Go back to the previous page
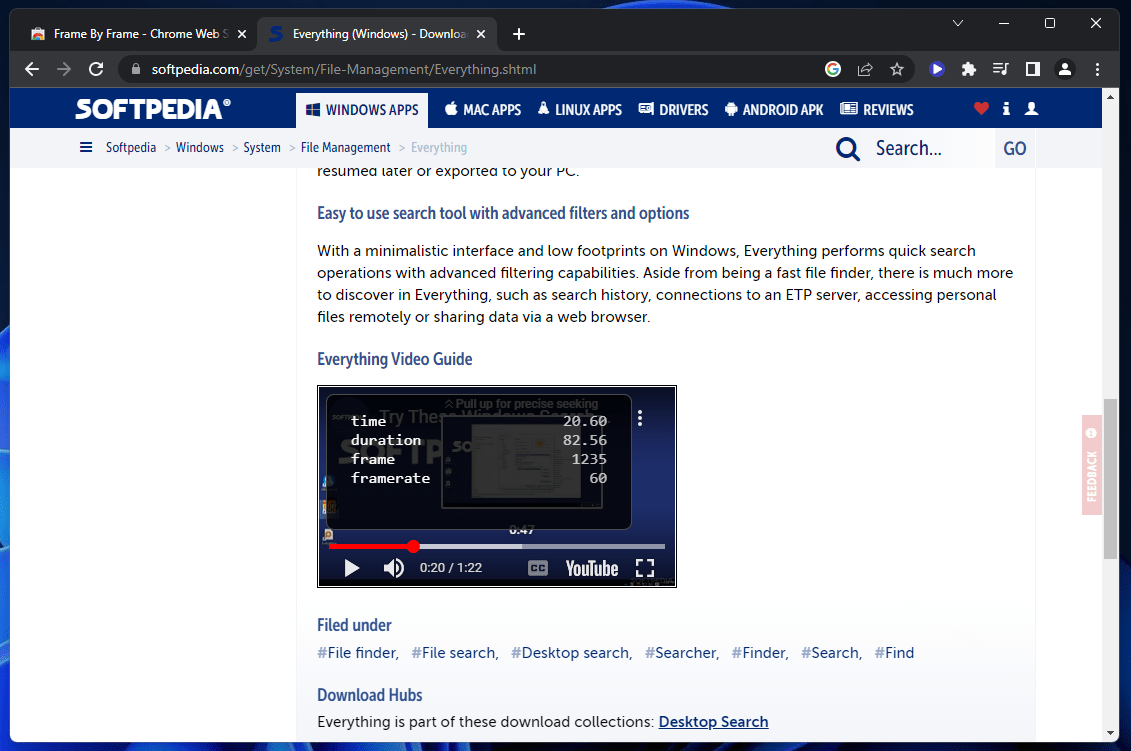The image size is (1131, 751). tap(32, 69)
